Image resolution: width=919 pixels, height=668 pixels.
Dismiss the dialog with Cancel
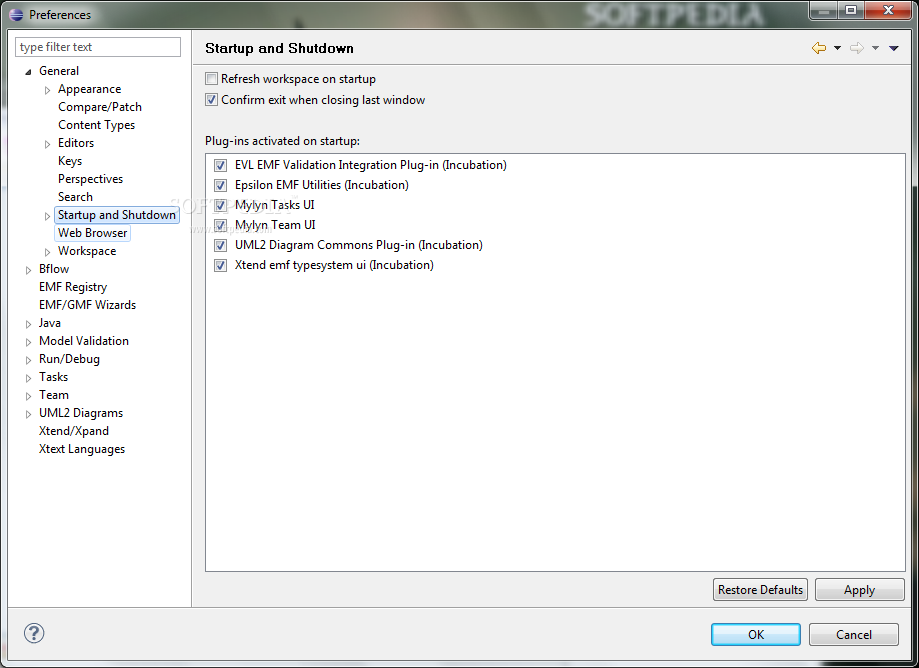(x=853, y=635)
